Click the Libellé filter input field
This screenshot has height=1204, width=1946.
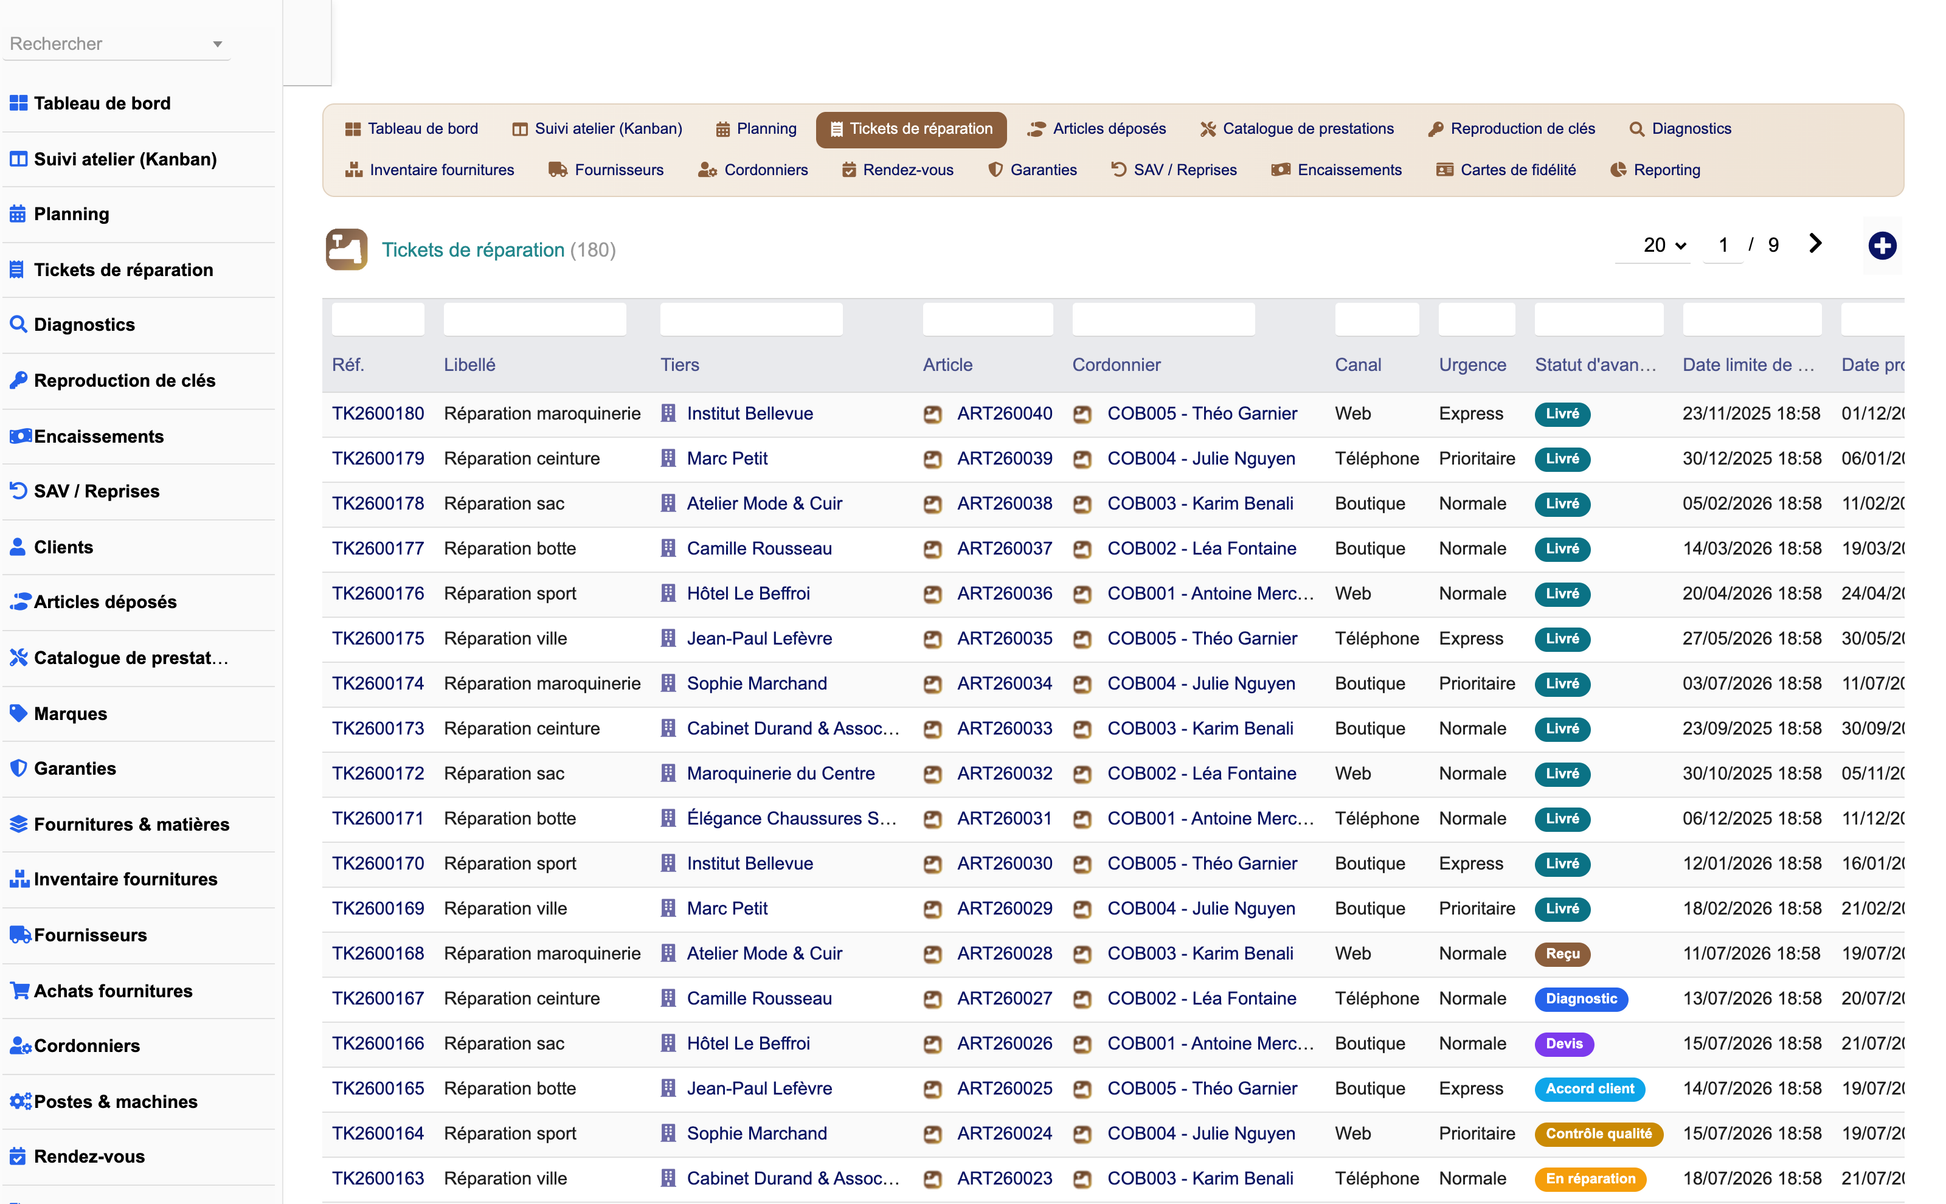pos(535,319)
